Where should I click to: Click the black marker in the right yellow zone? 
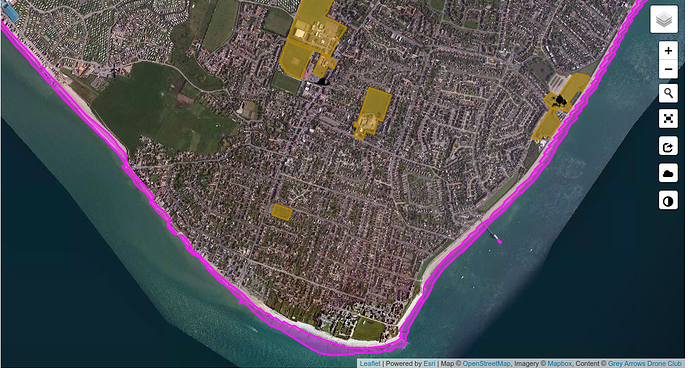(x=560, y=101)
